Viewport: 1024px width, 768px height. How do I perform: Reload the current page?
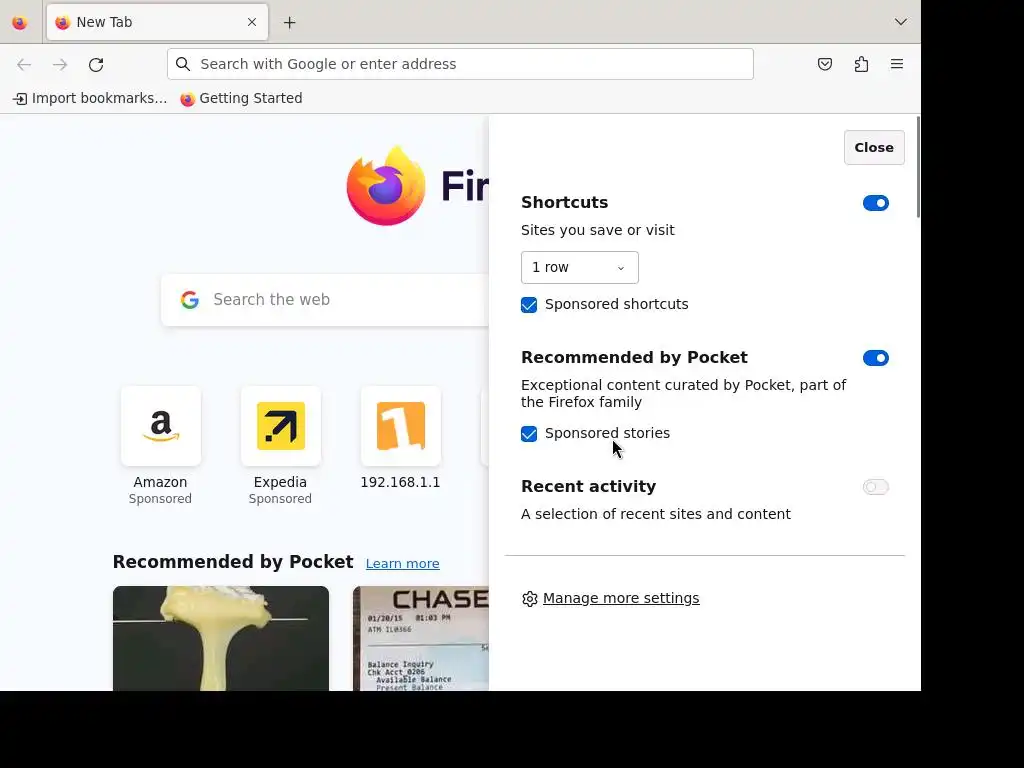pos(96,64)
